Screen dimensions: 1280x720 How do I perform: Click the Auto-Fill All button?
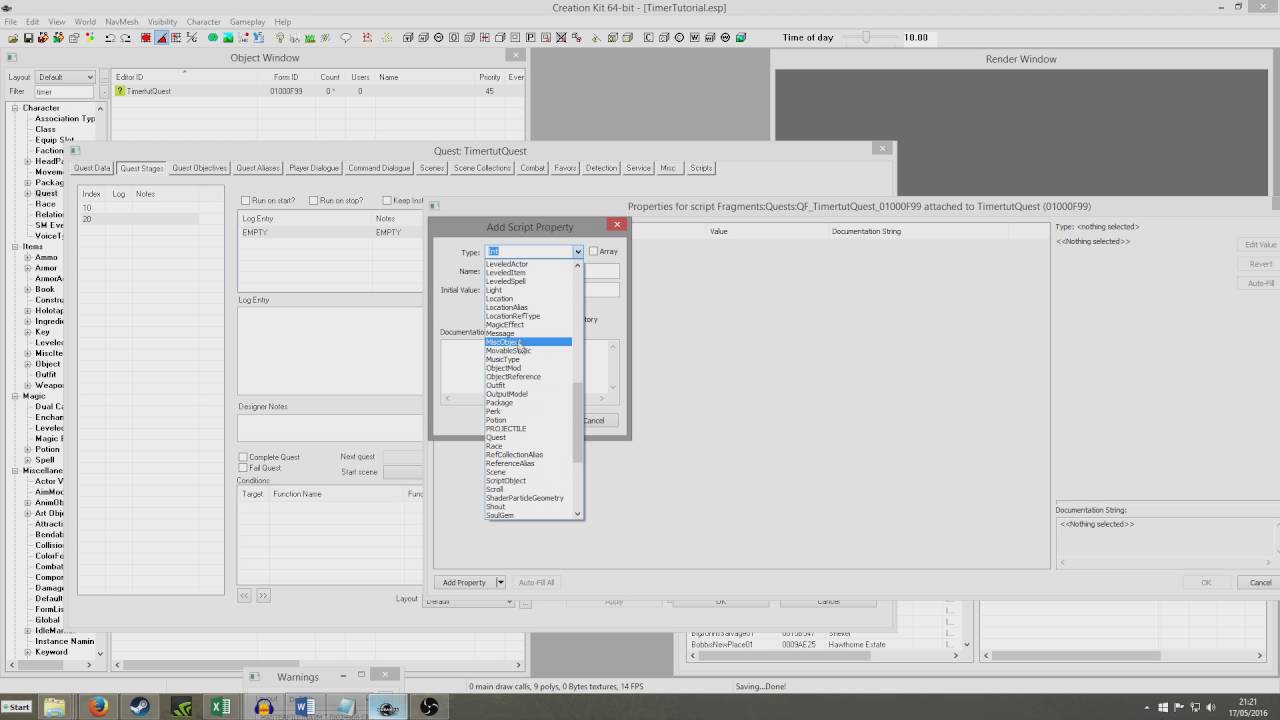537,582
